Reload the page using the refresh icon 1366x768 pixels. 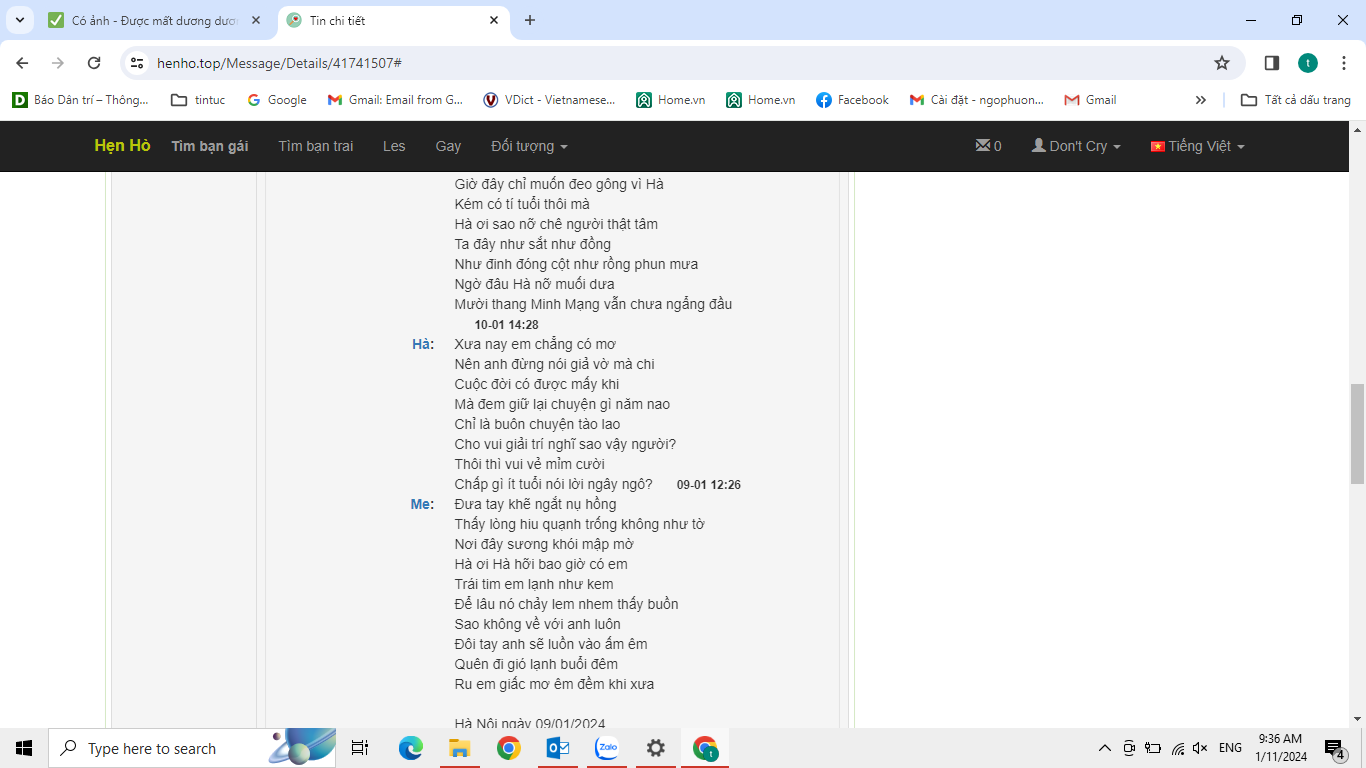[x=94, y=63]
